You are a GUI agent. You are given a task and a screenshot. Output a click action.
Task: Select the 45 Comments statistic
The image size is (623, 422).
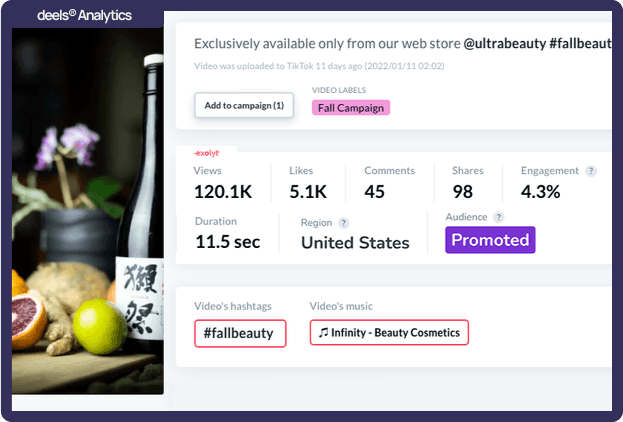(375, 190)
